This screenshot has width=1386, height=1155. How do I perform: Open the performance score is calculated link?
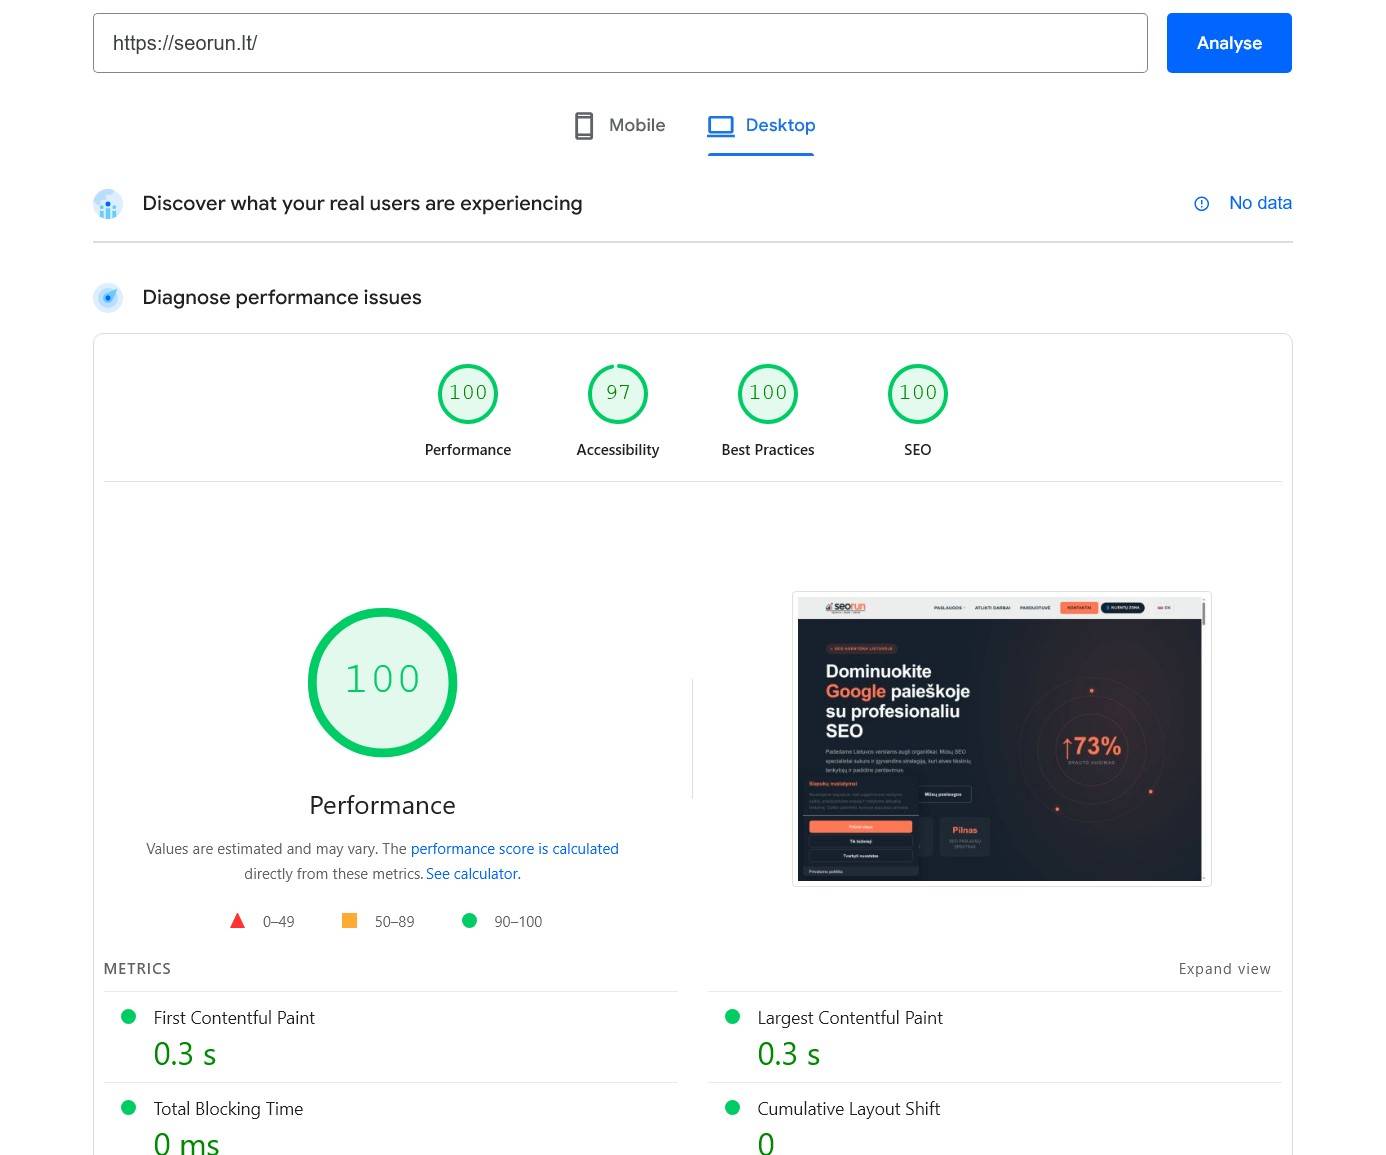click(x=514, y=848)
